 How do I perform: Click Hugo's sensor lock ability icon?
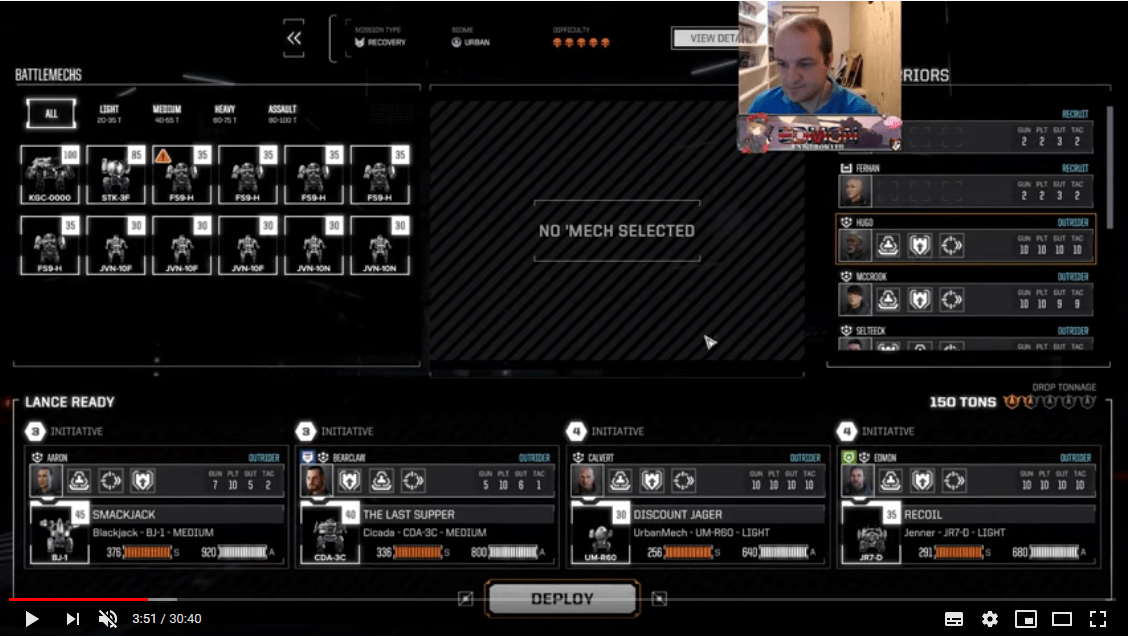(x=888, y=246)
